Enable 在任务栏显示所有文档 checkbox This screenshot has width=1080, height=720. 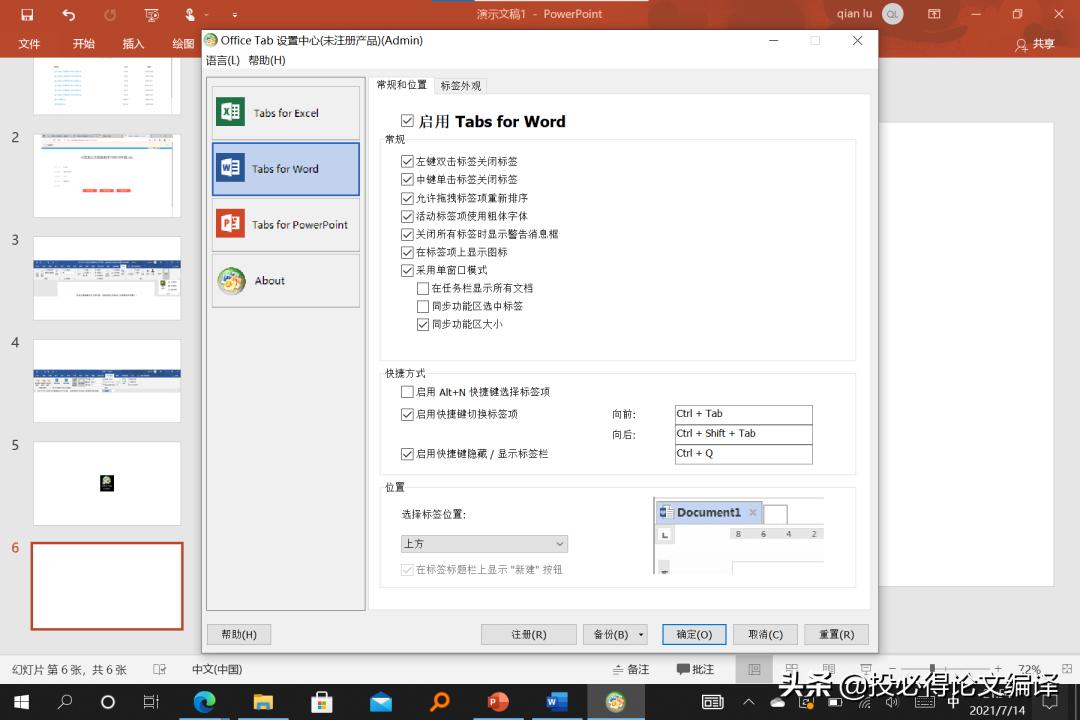click(423, 288)
